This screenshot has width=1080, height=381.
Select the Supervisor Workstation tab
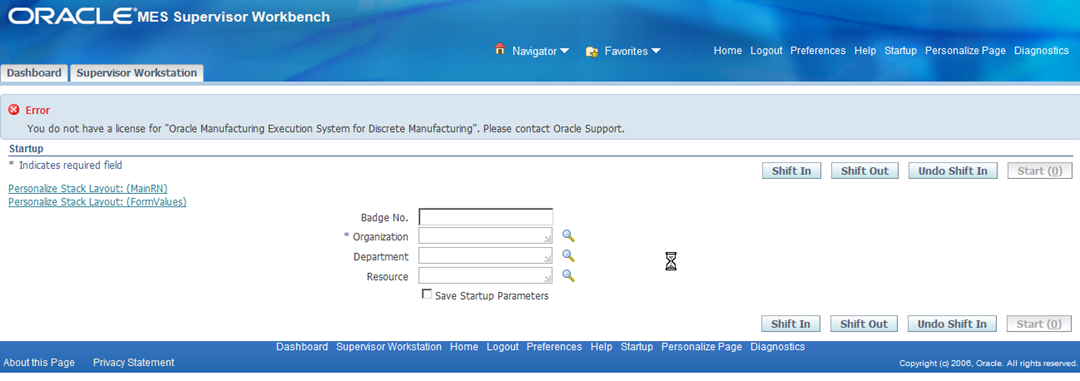[136, 73]
